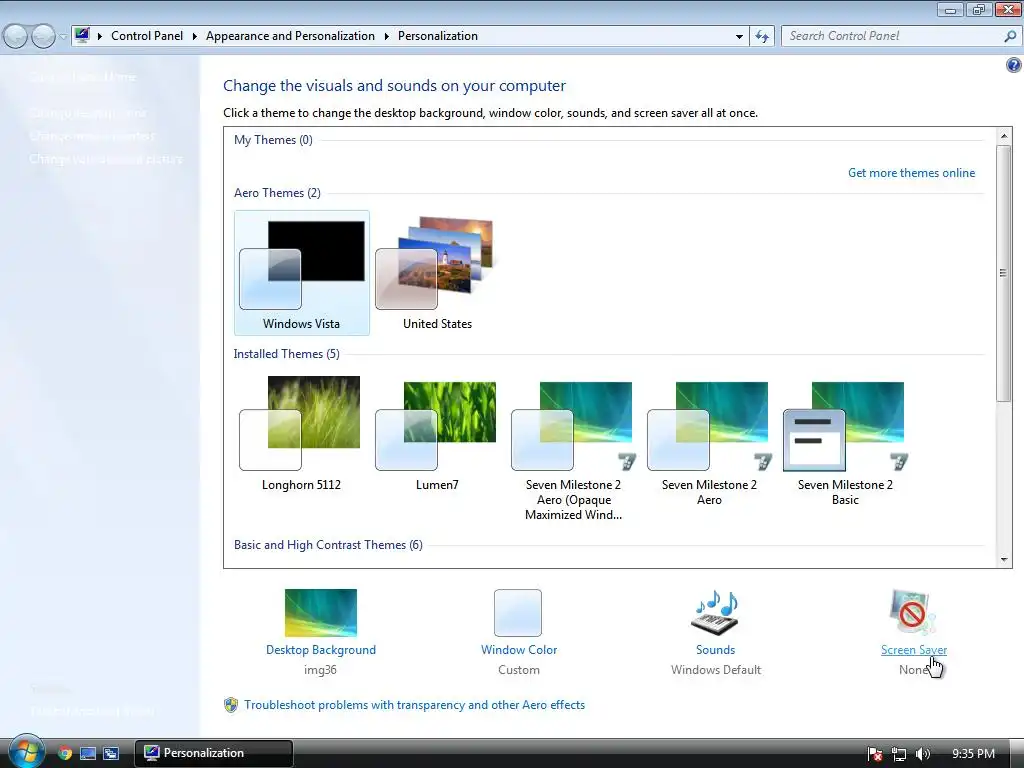The image size is (1024, 768).
Task: Open the volume speaker tray icon
Action: tap(923, 754)
